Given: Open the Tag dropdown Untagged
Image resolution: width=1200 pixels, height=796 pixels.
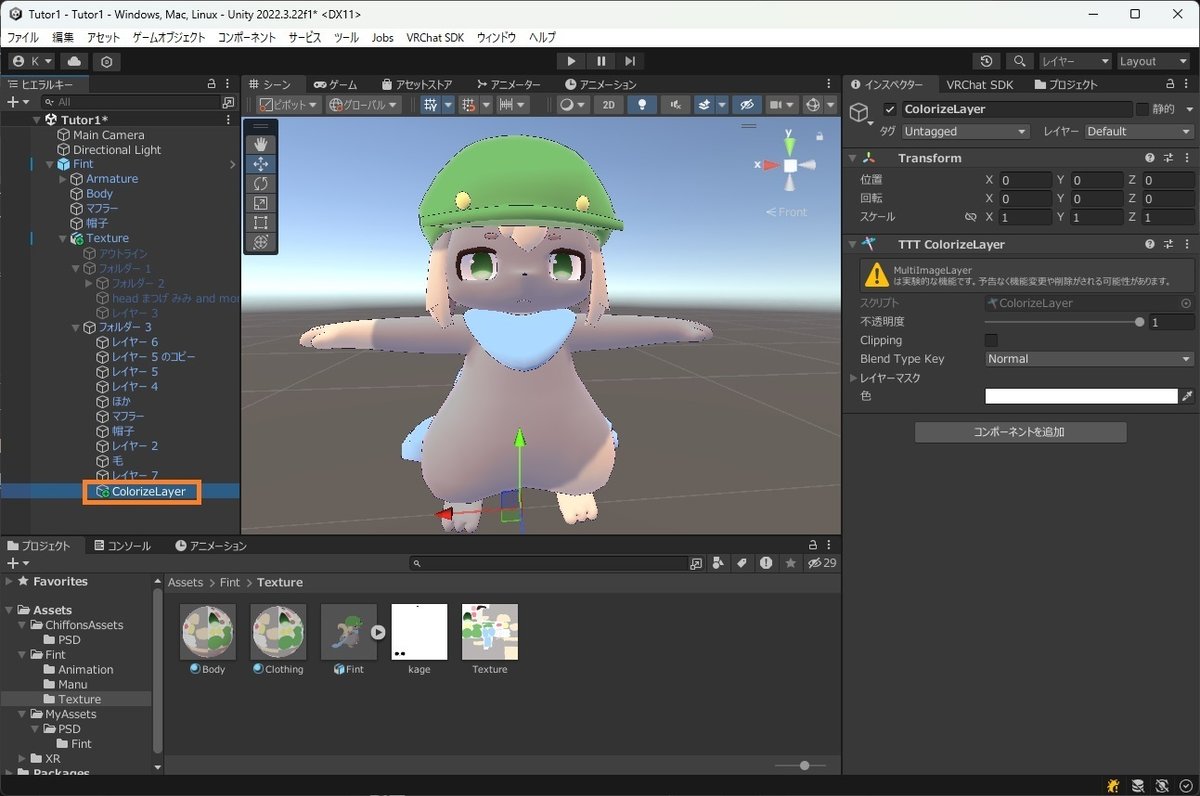Looking at the screenshot, I should [965, 131].
